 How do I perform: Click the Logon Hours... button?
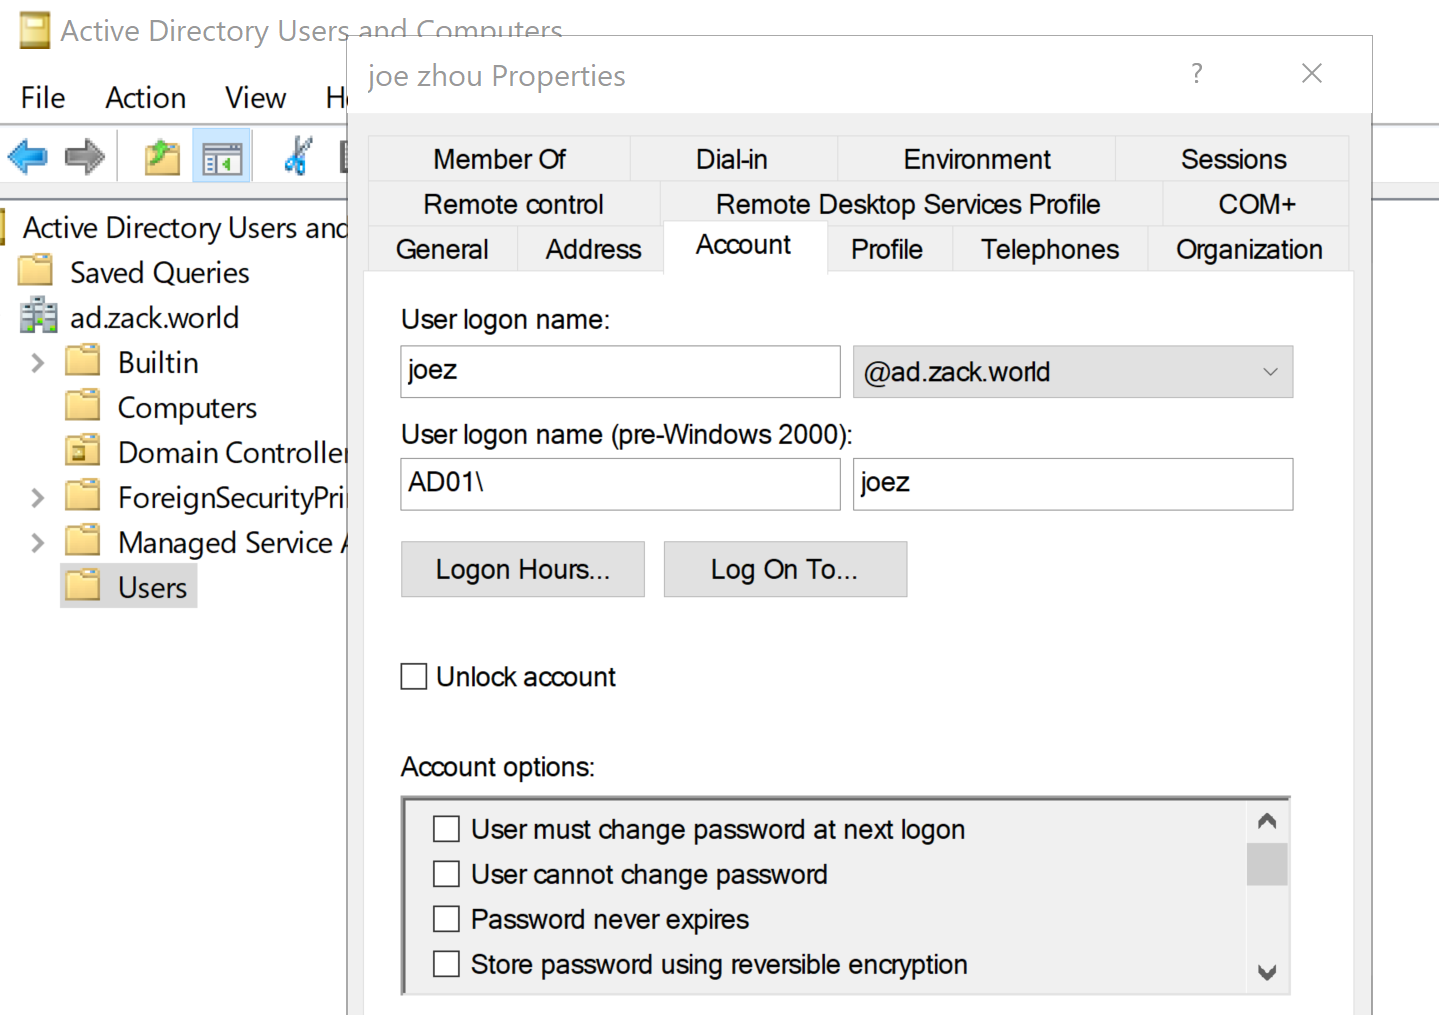[523, 570]
